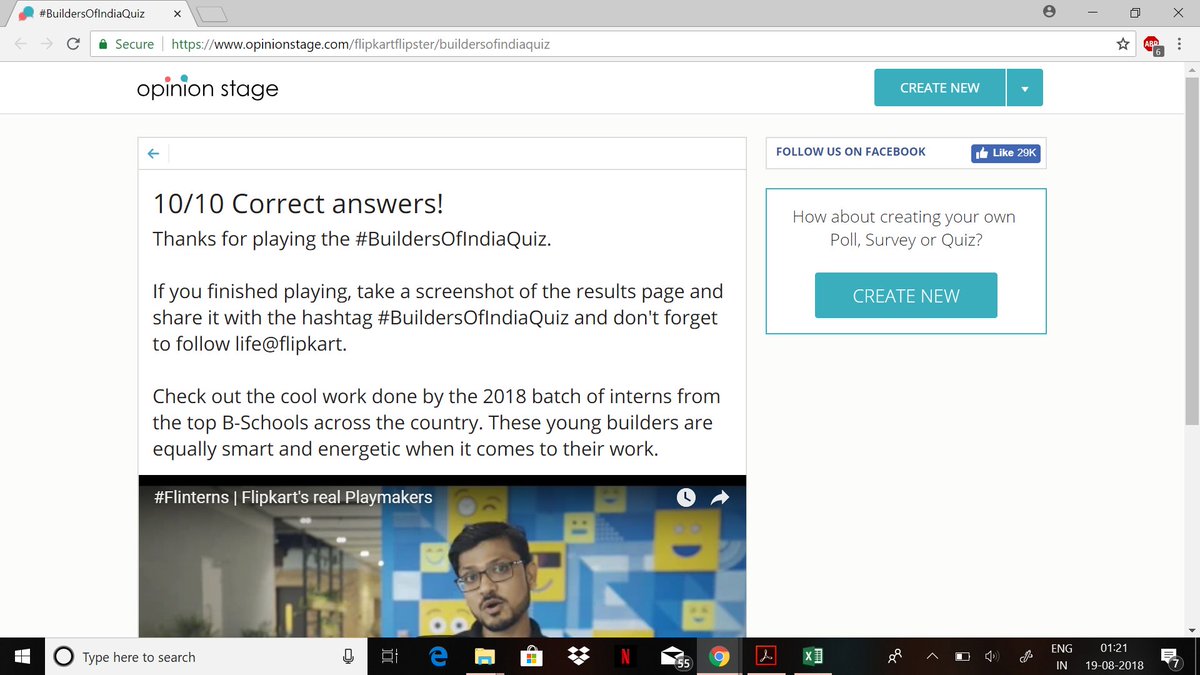Reload the page with refresh icon
This screenshot has width=1200, height=675.
point(73,44)
